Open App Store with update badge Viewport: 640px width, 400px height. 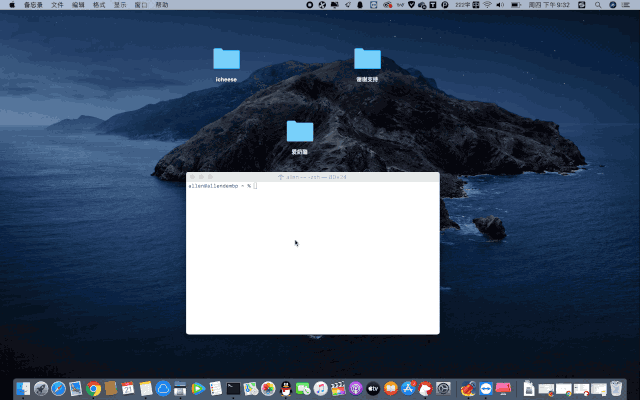408,389
